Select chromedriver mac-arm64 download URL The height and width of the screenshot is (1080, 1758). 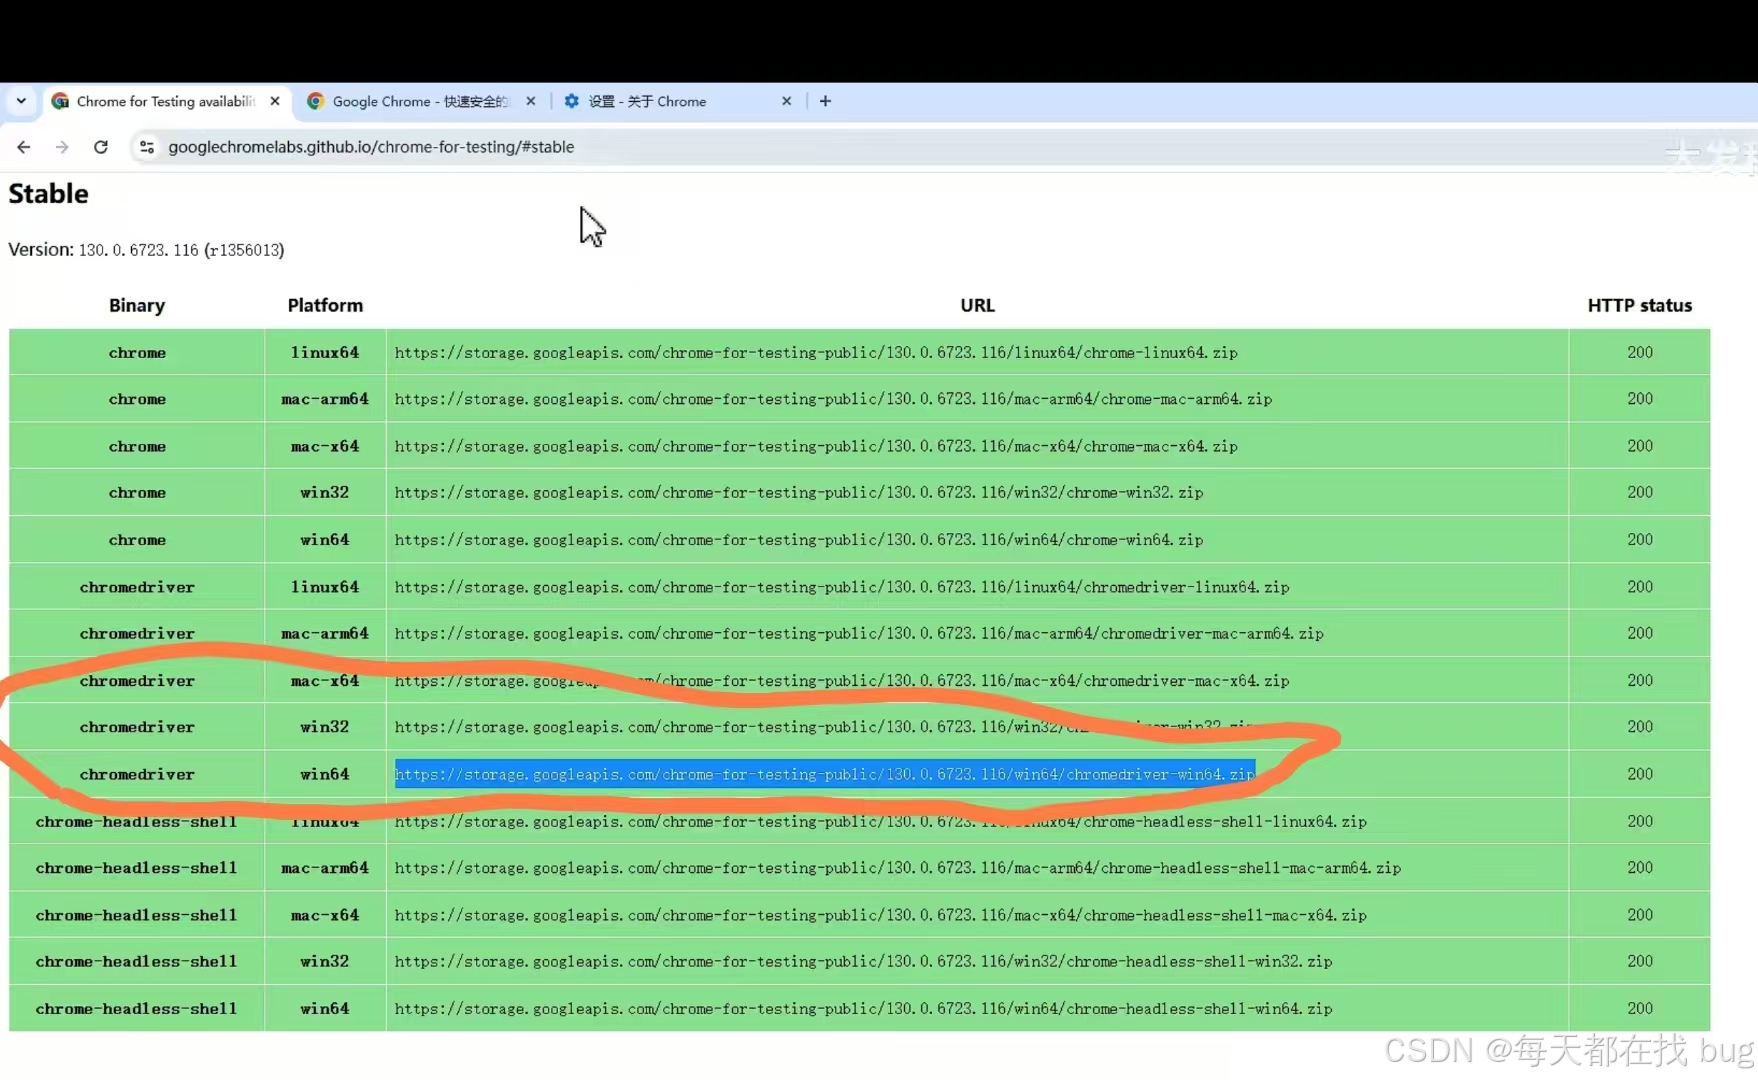(x=859, y=633)
